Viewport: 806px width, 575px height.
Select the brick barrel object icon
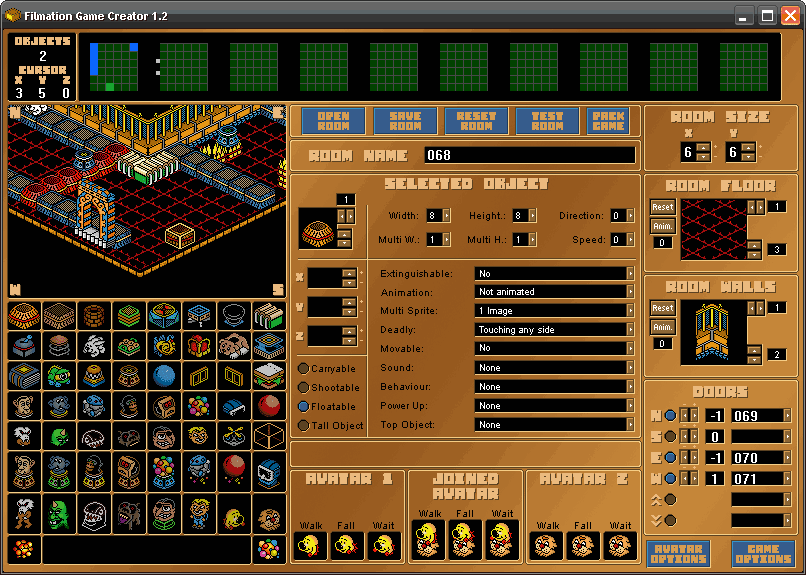[x=94, y=316]
